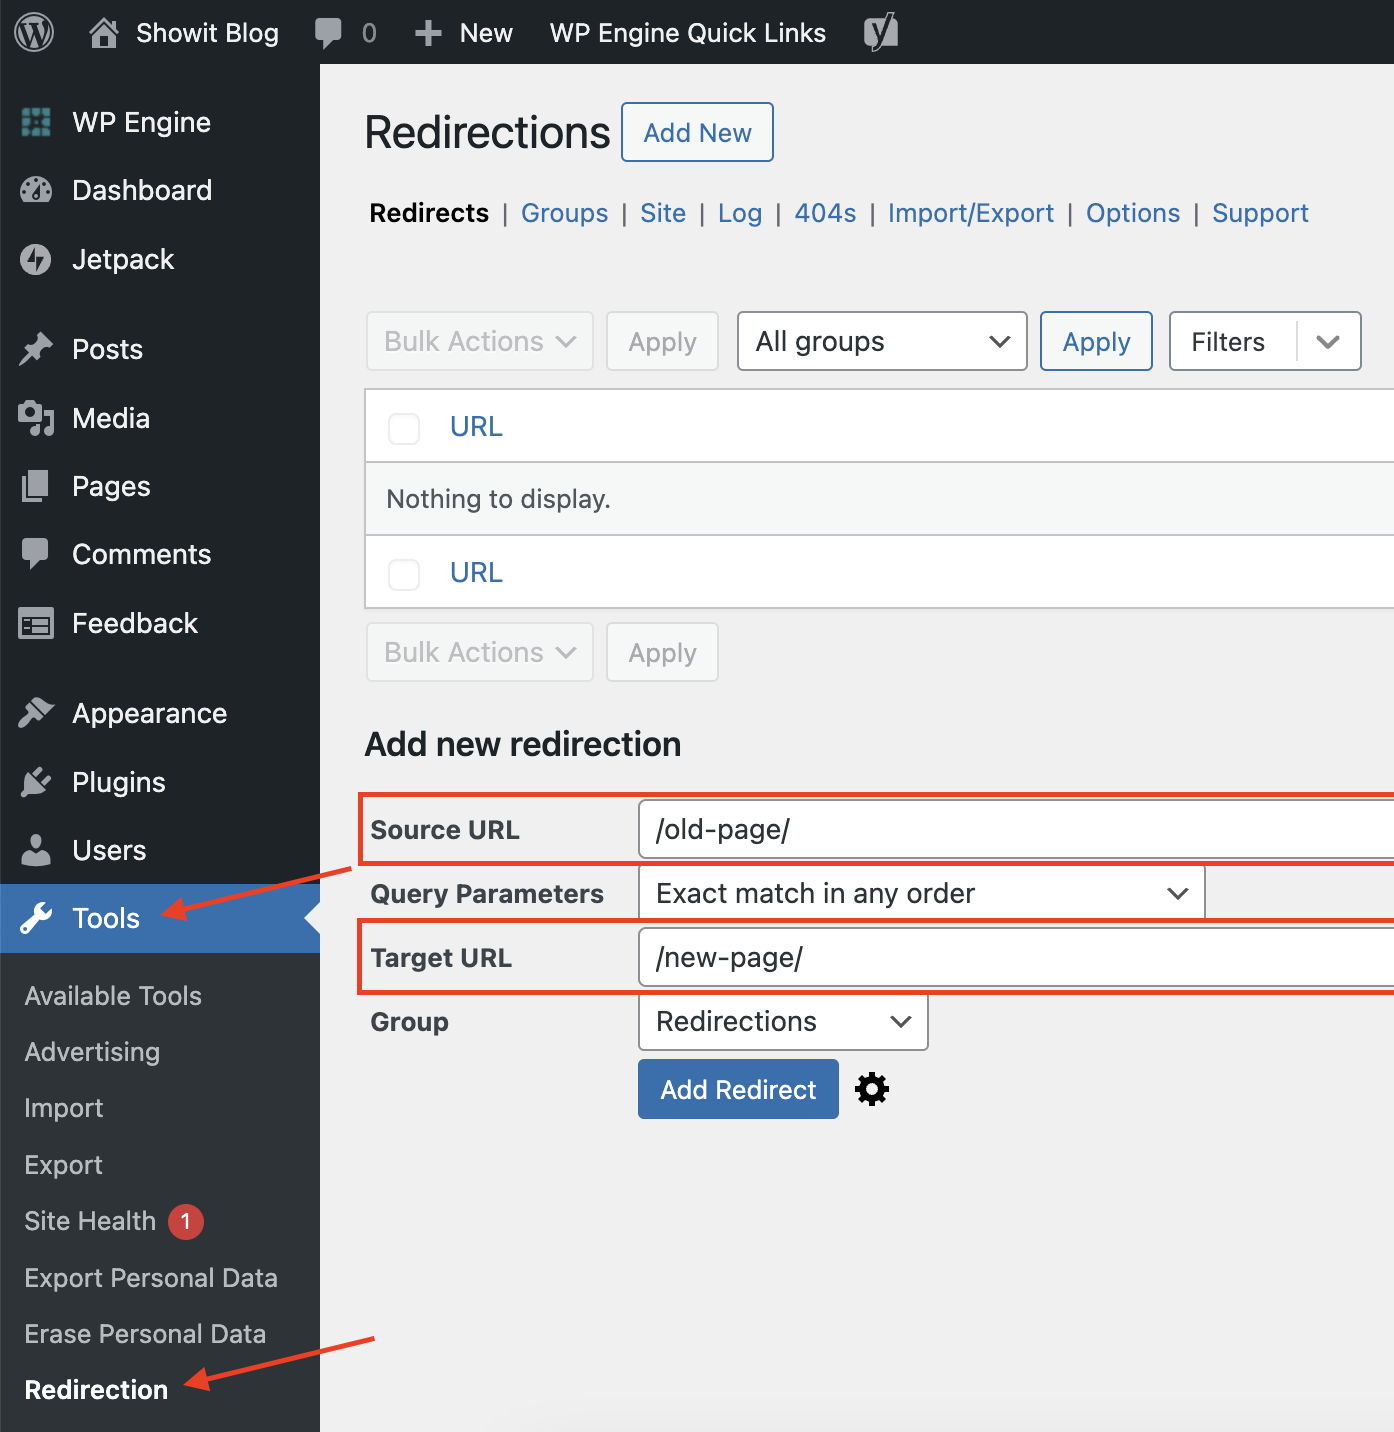Click the Comments speech bubble sidebar icon
The width and height of the screenshot is (1394, 1432).
click(35, 554)
